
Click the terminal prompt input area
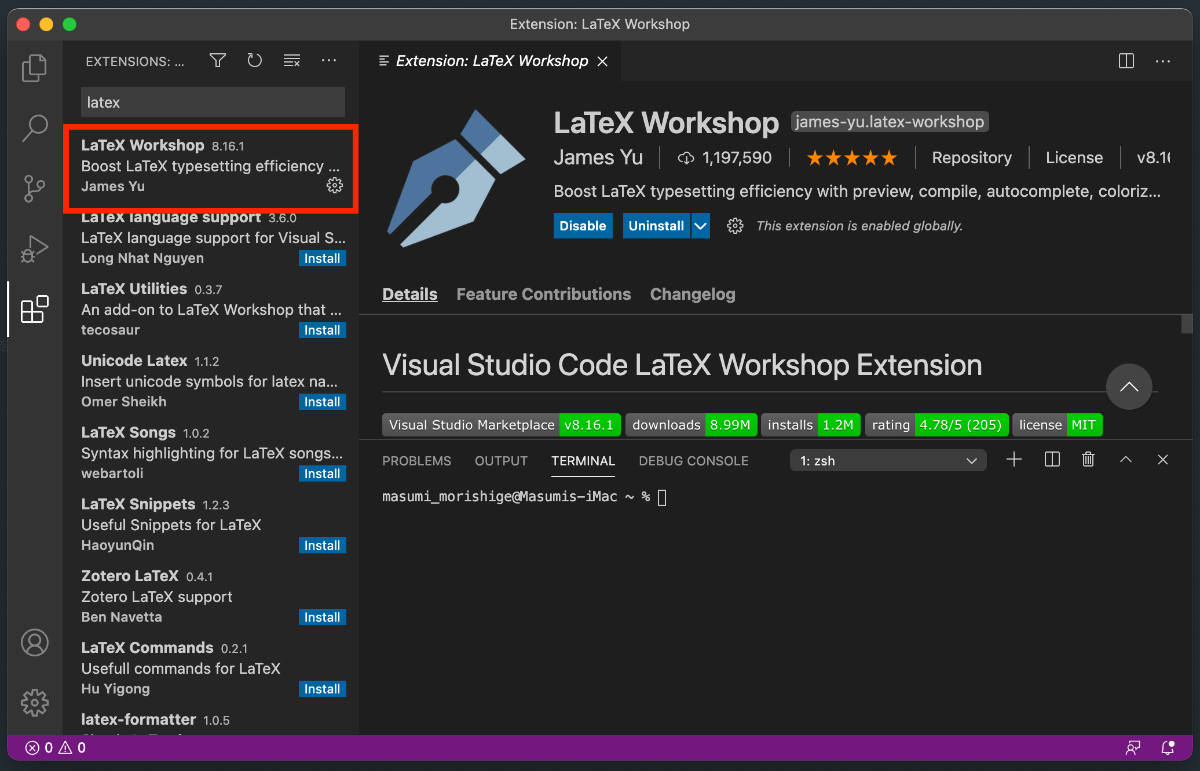pos(662,497)
